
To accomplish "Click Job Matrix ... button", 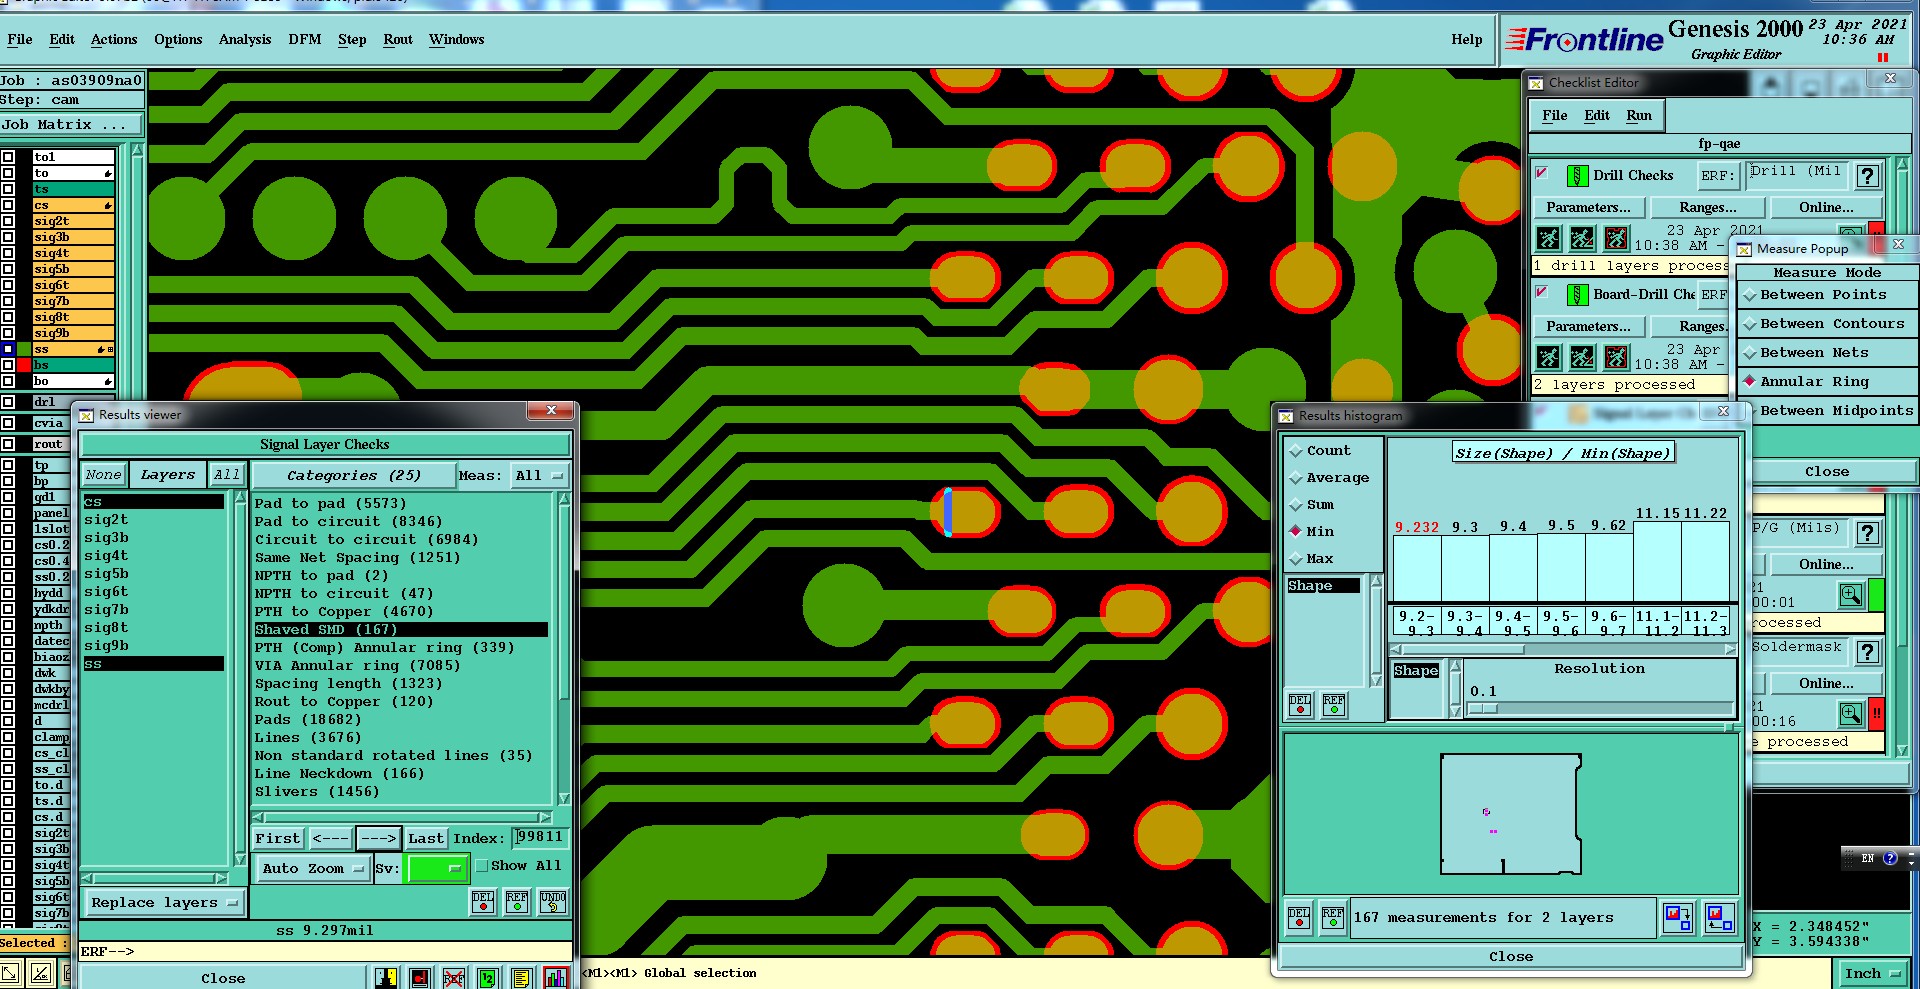I will (x=71, y=125).
